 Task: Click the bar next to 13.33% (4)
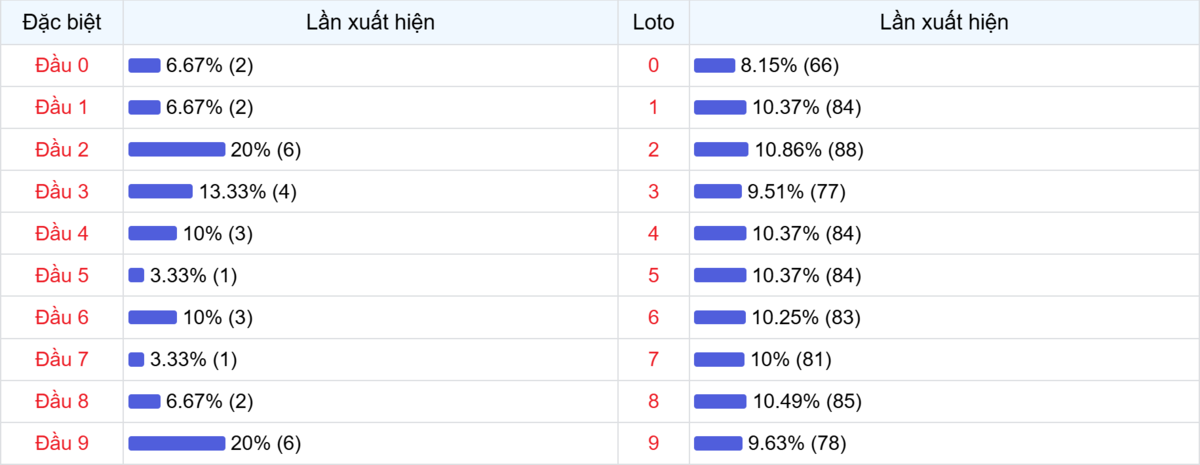160,191
